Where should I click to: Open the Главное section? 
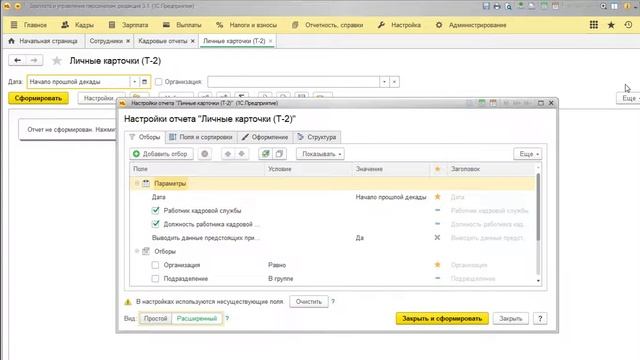tap(35, 25)
